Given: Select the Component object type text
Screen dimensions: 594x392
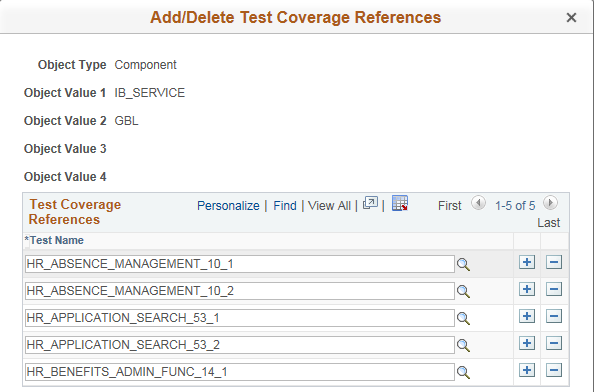Looking at the screenshot, I should click(x=145, y=65).
